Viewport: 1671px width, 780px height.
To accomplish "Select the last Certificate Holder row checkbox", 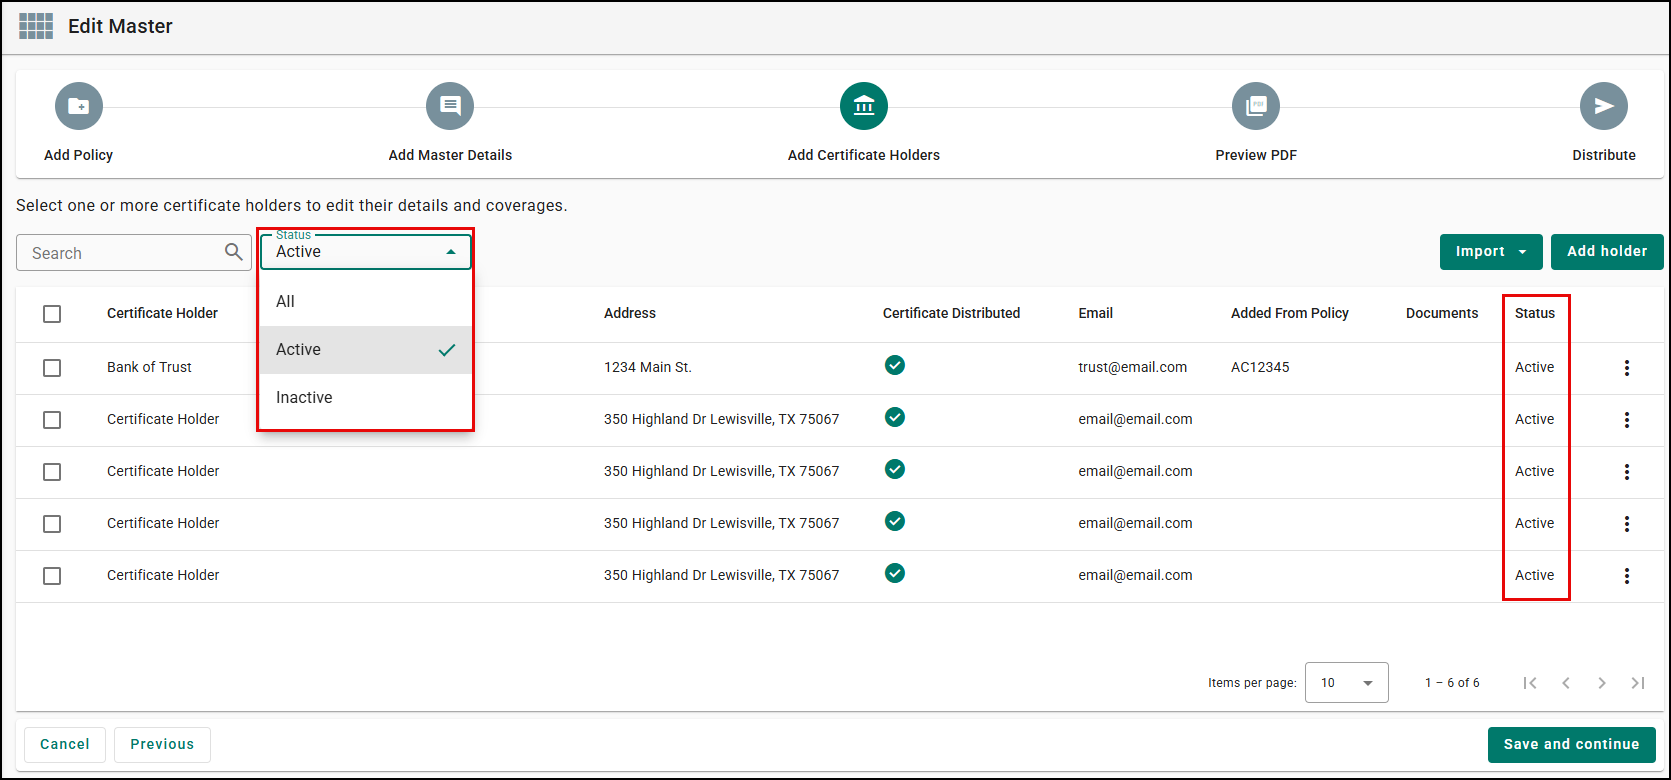I will 52,576.
